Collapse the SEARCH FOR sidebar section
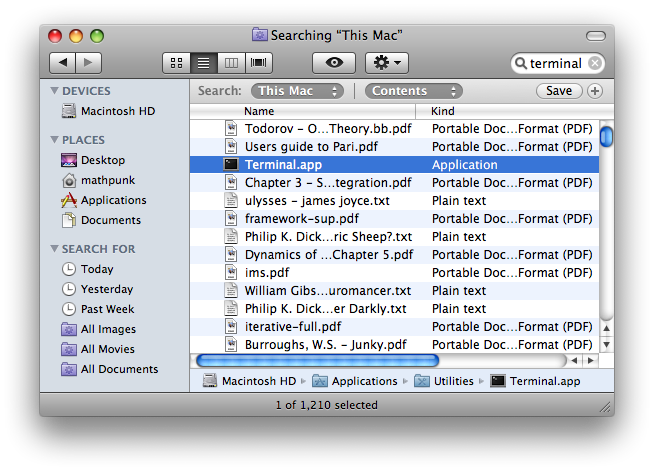Image resolution: width=654 pixels, height=471 pixels. coord(54,249)
